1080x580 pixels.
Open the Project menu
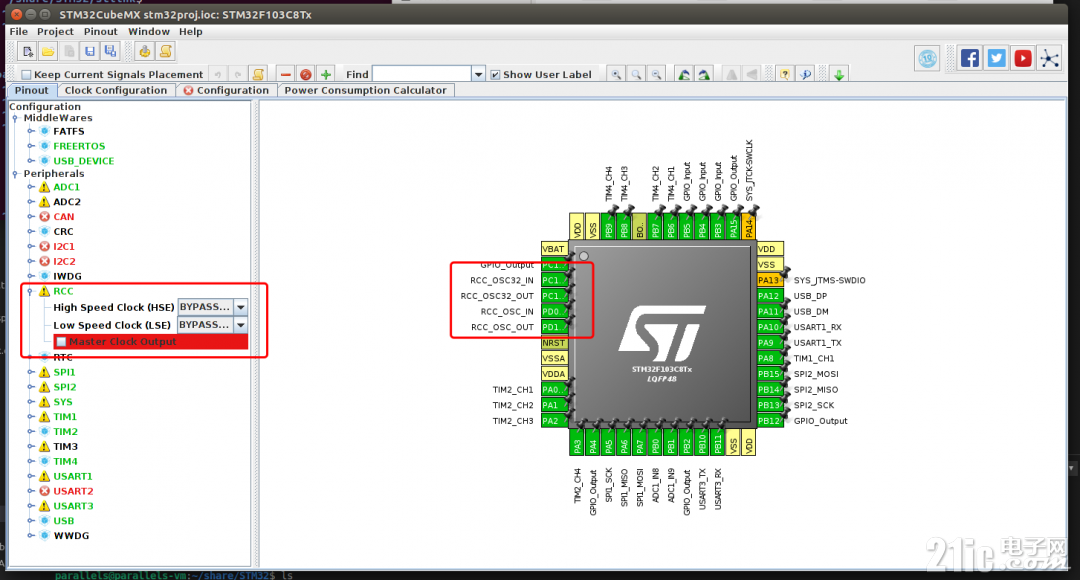[55, 32]
